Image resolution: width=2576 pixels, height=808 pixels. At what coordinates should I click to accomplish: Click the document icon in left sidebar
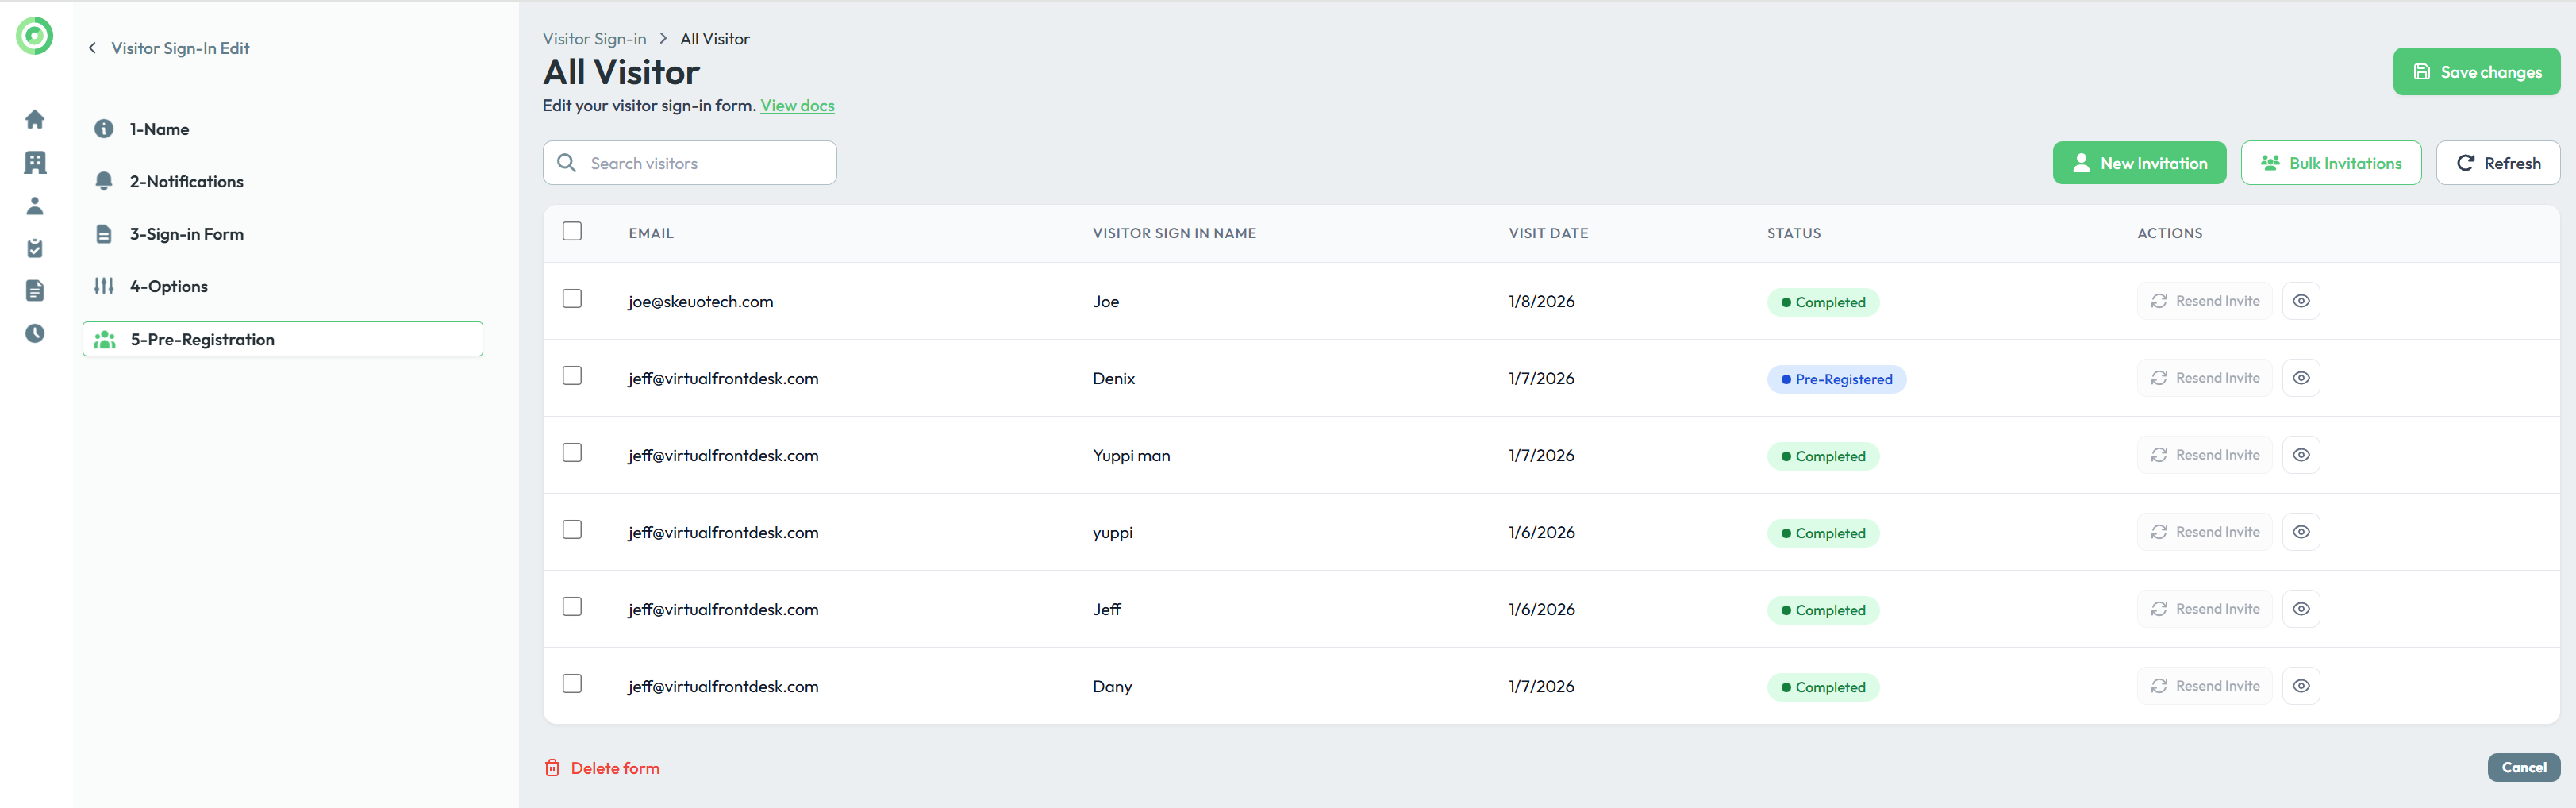[x=35, y=290]
